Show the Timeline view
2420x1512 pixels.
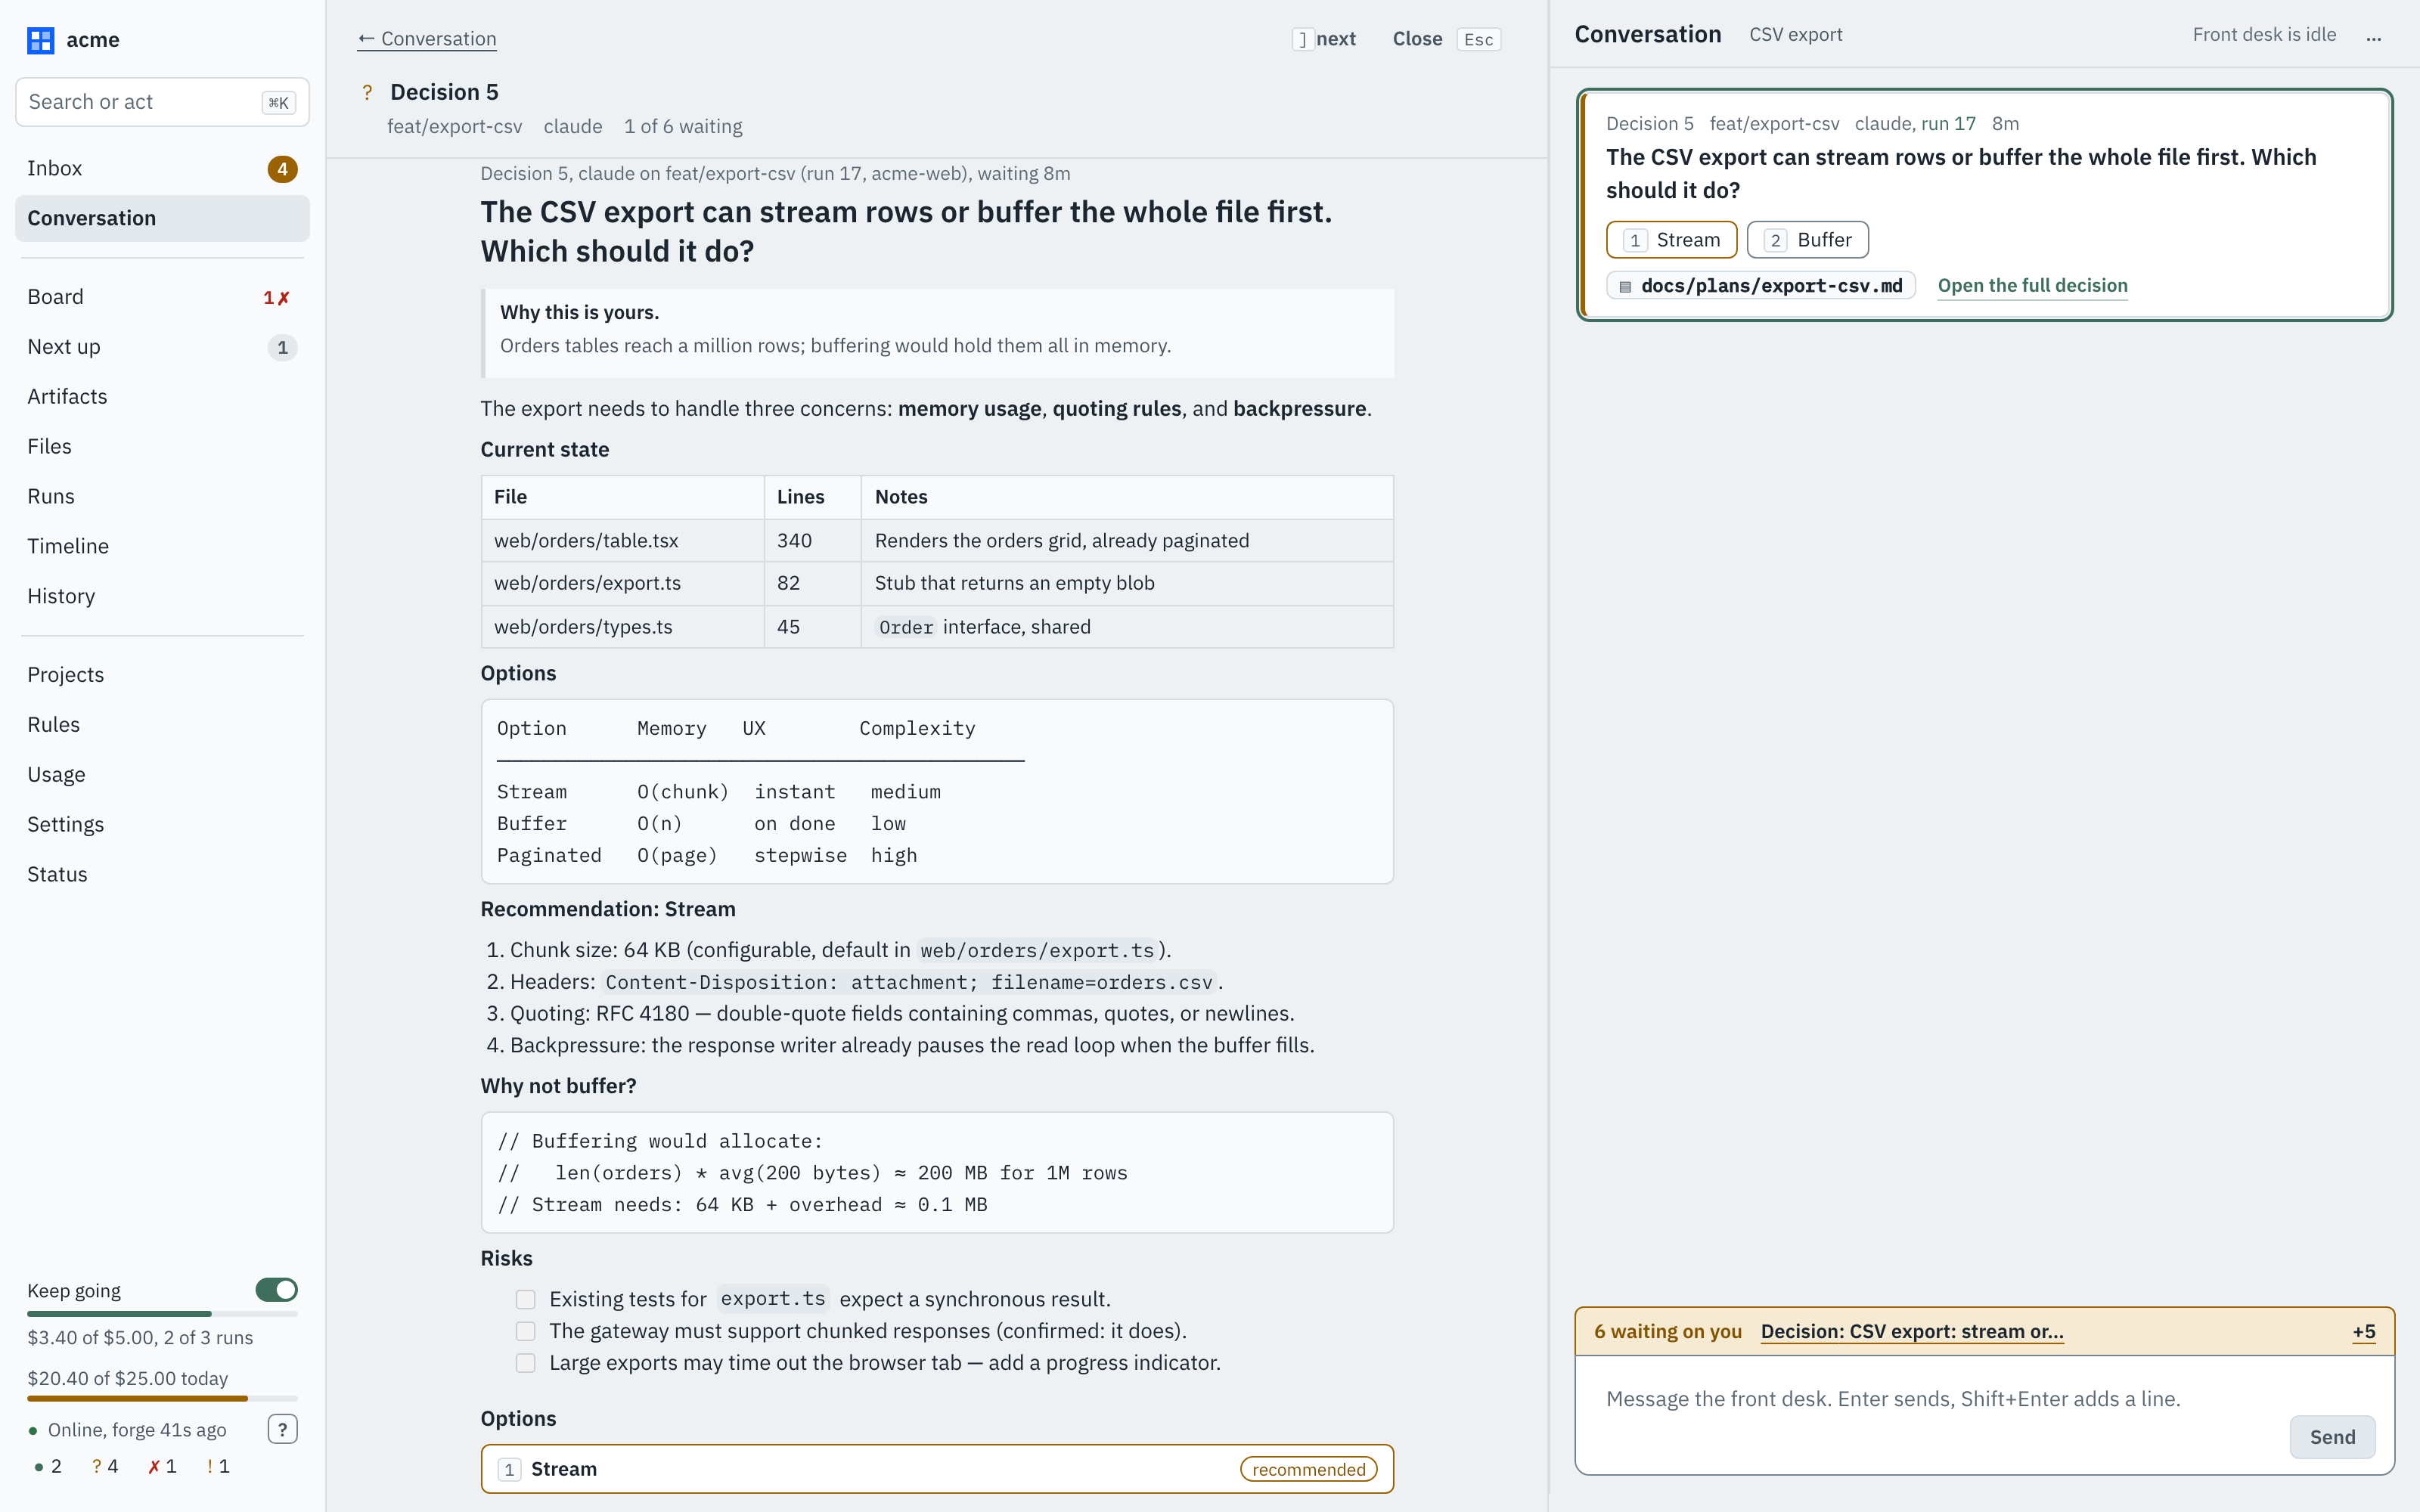(x=162, y=547)
